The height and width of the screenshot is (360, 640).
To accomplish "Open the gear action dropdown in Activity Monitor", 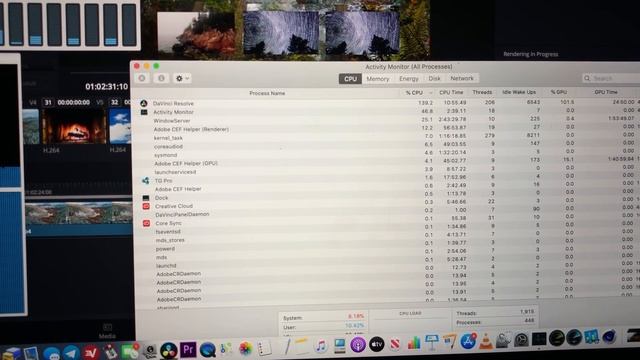I will pos(182,78).
